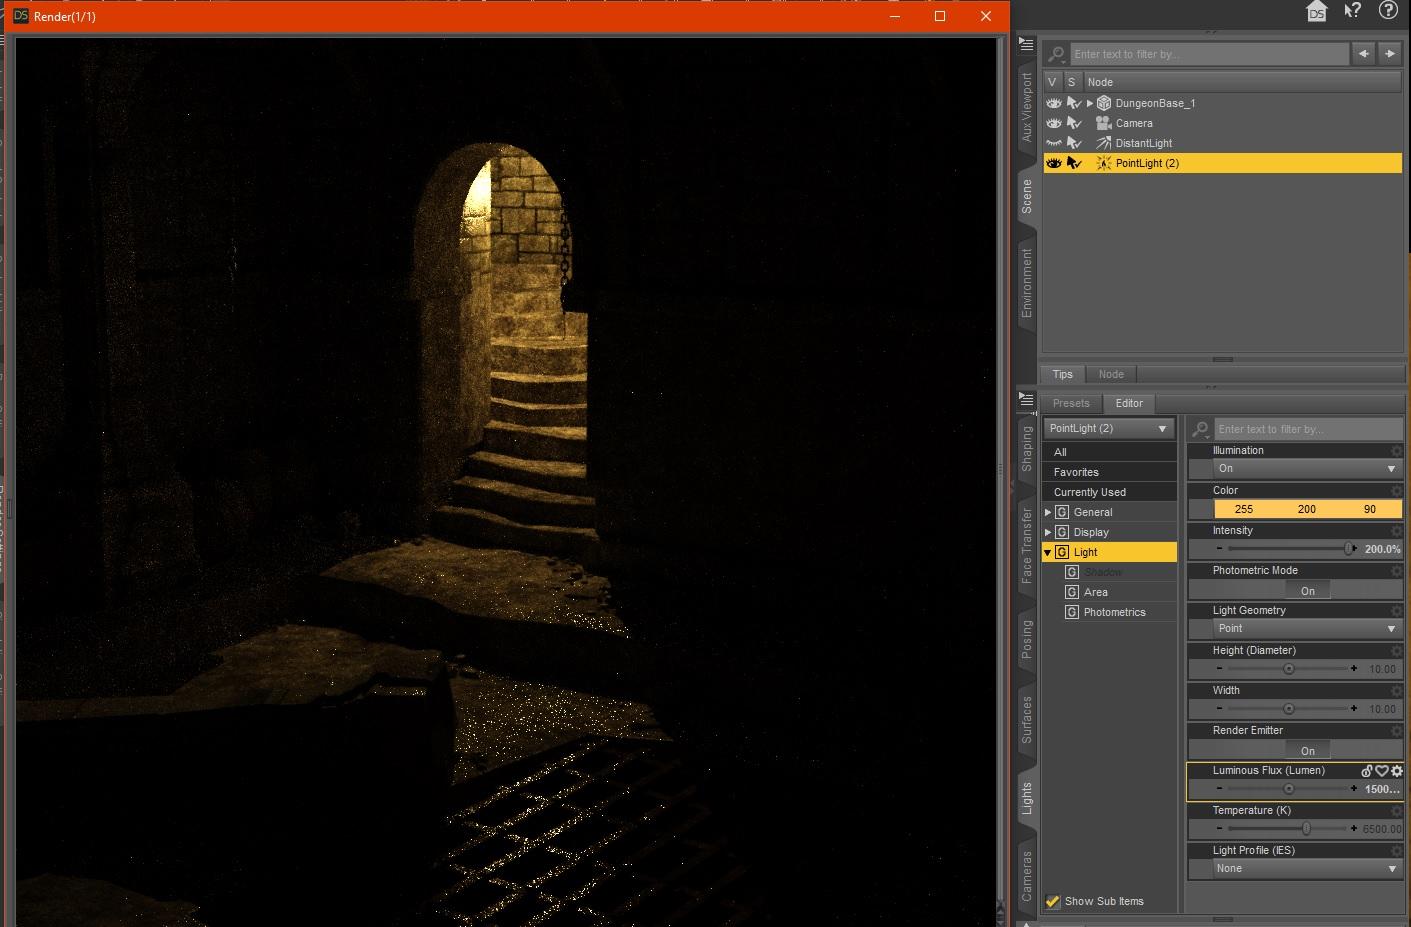1411x927 pixels.
Task: Click the Temperature (K) slider handle
Action: pos(1306,829)
